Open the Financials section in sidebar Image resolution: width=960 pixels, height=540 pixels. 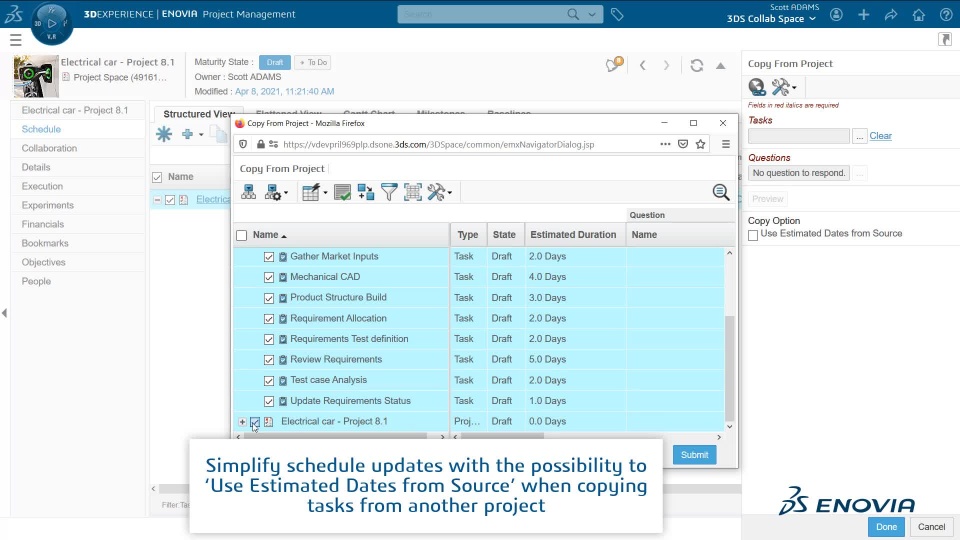pyautogui.click(x=42, y=224)
